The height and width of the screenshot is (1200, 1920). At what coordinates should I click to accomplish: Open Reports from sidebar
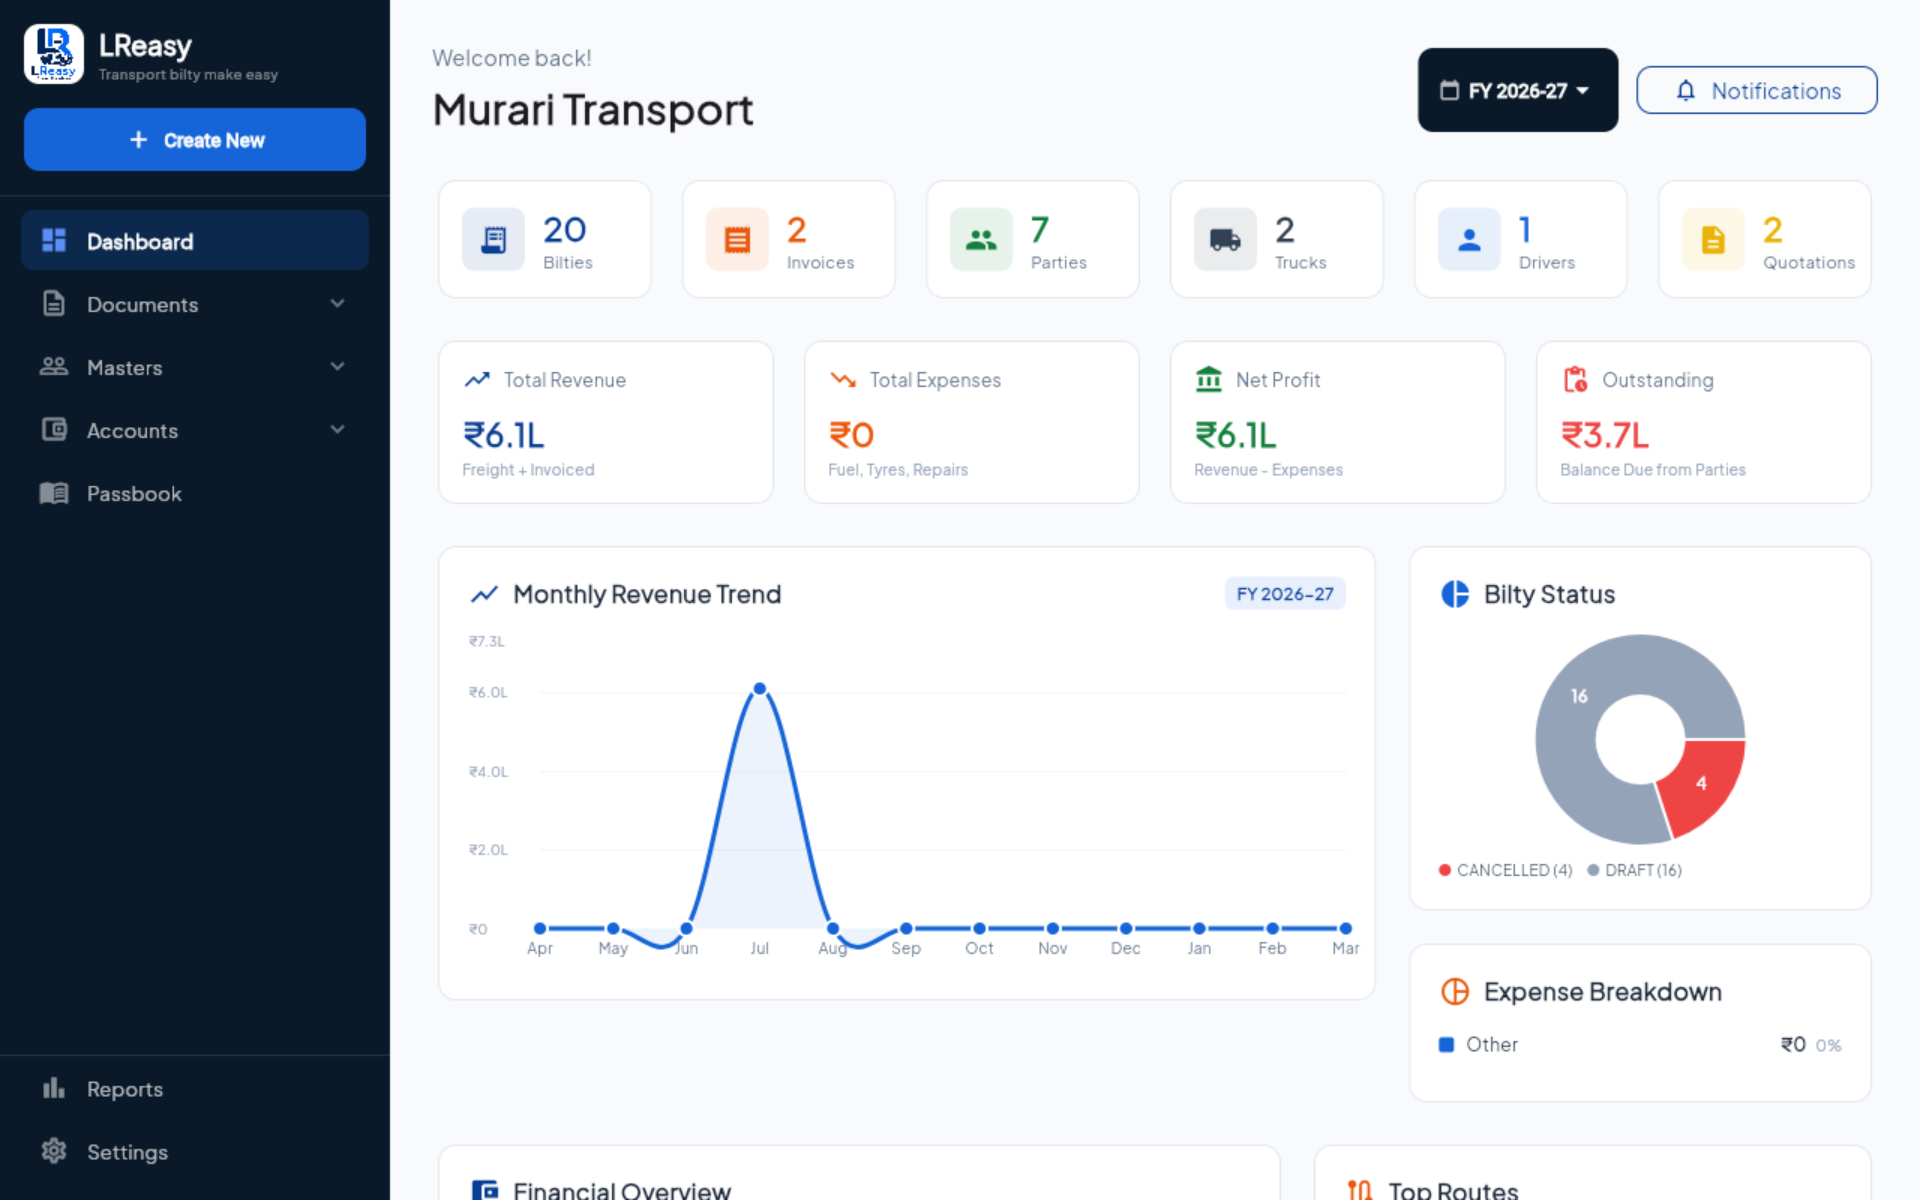(195, 1088)
